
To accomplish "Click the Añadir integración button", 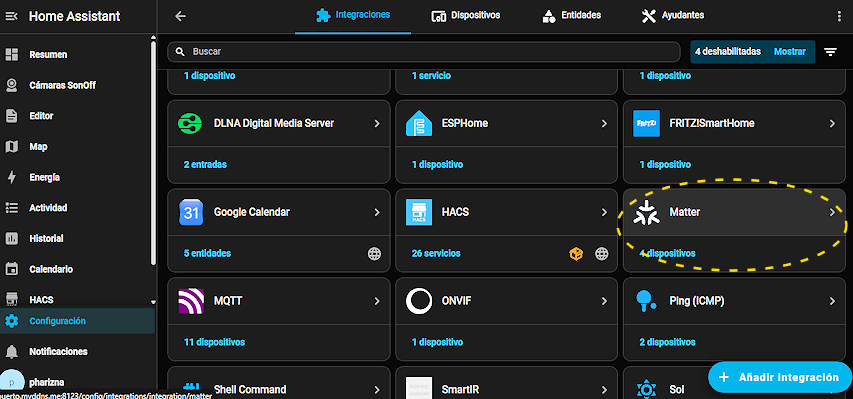I will [780, 377].
